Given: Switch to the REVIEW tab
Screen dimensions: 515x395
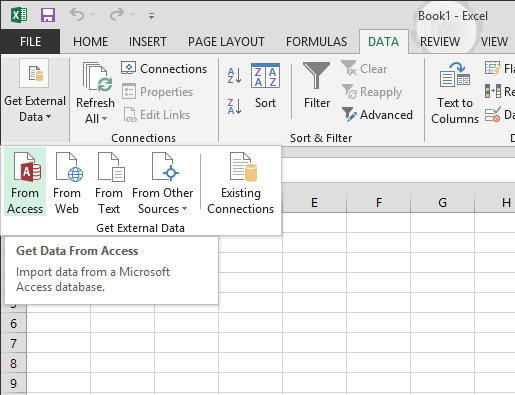Looking at the screenshot, I should (440, 42).
